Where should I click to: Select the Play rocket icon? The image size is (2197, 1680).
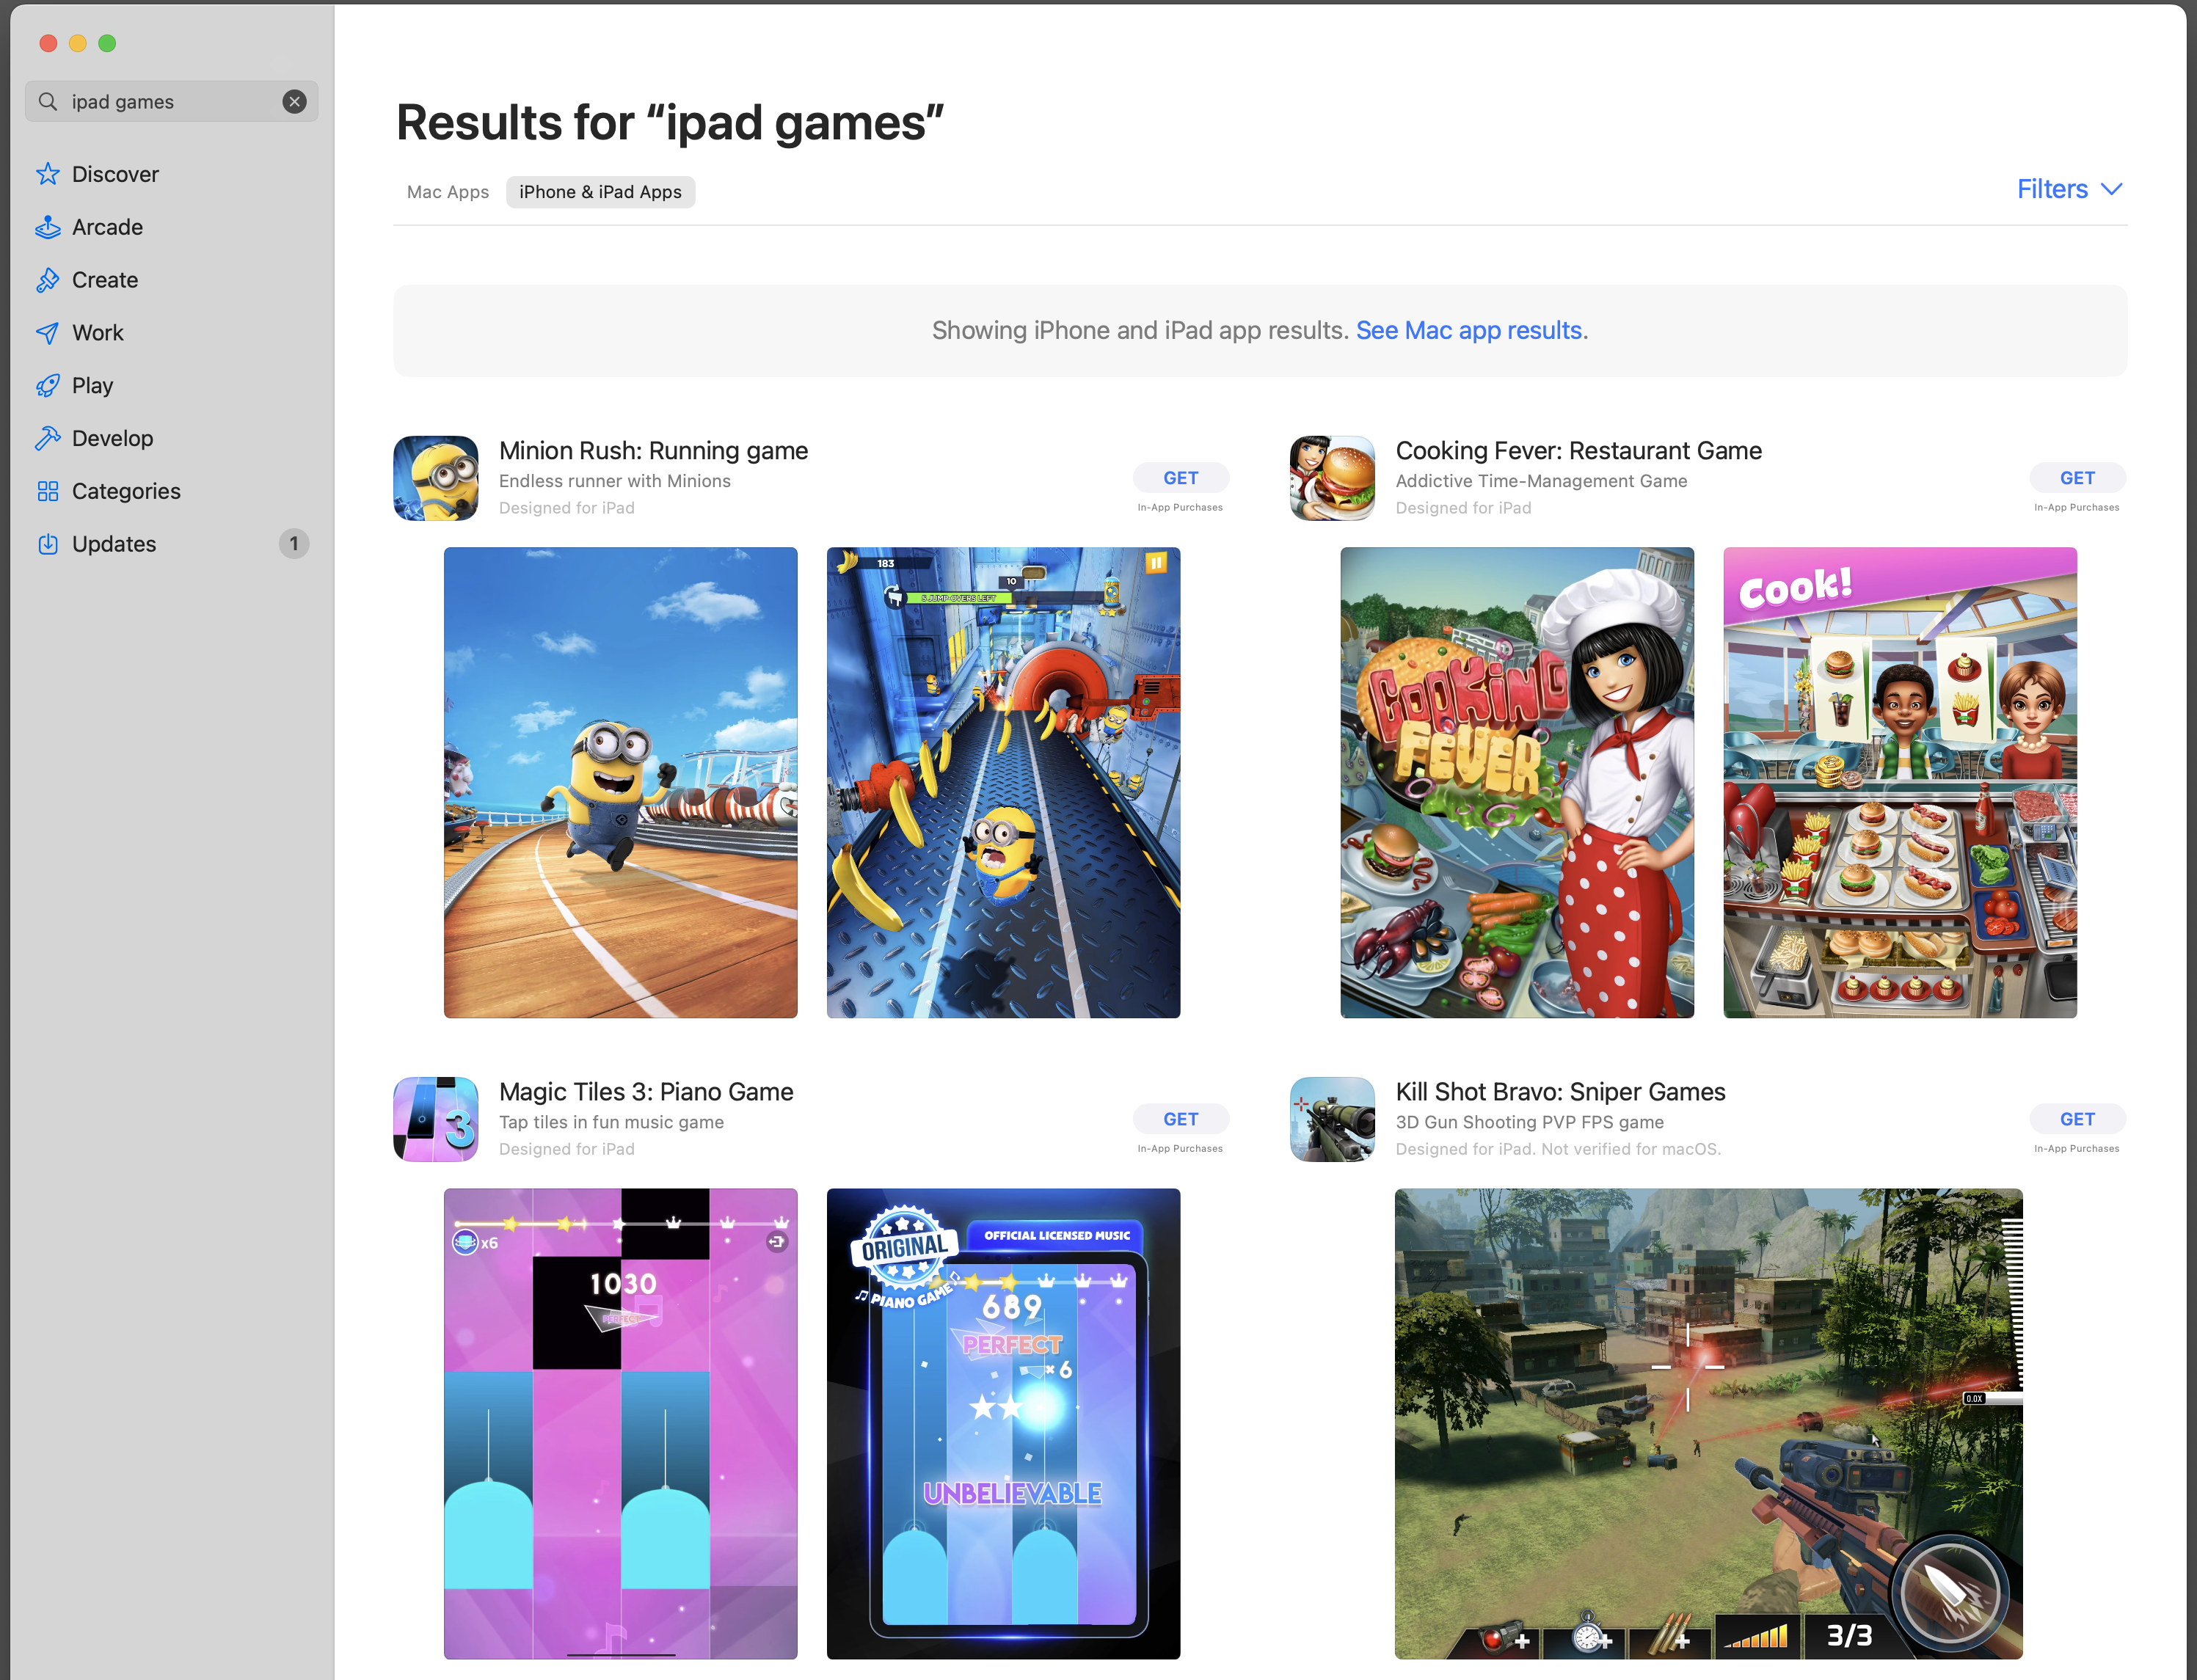[x=47, y=386]
